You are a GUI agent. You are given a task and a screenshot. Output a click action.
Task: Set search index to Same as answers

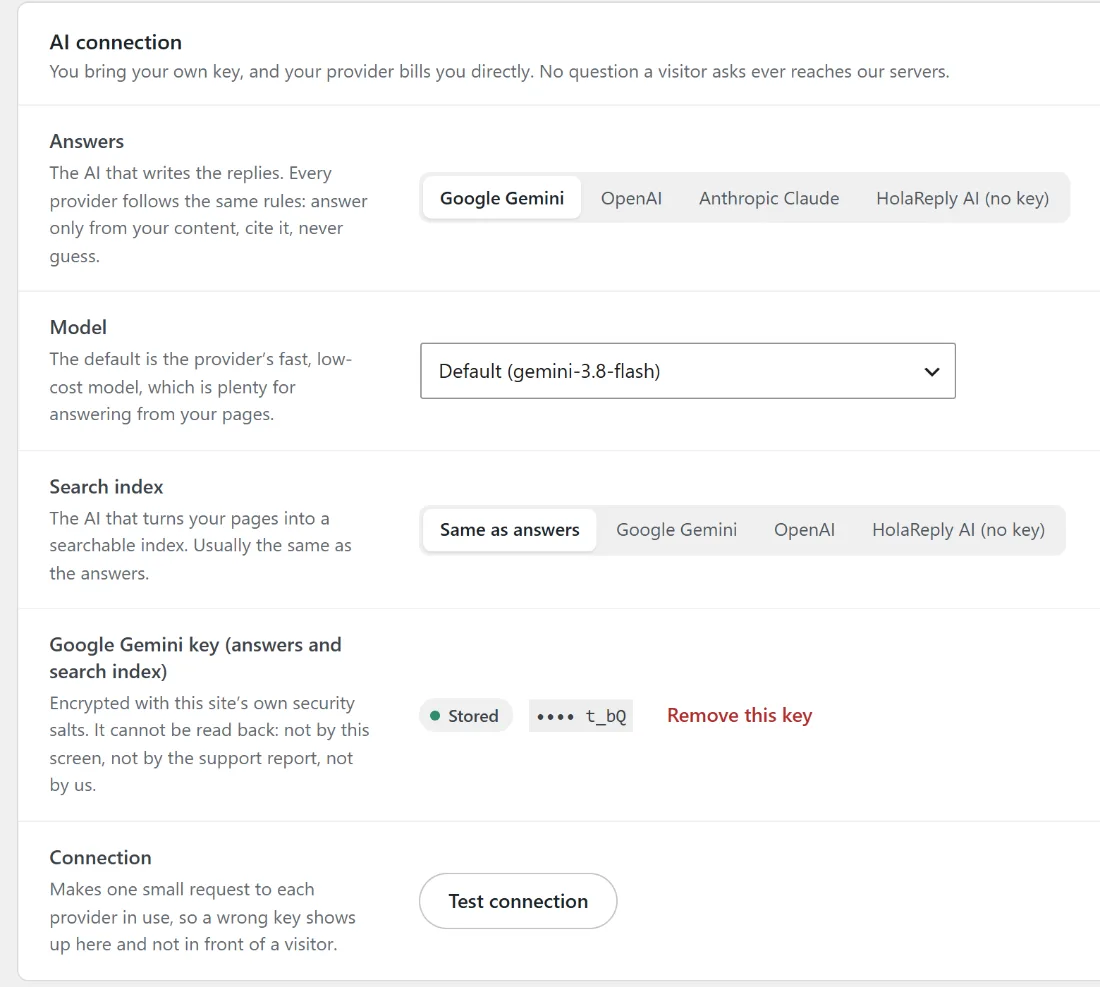(x=509, y=530)
